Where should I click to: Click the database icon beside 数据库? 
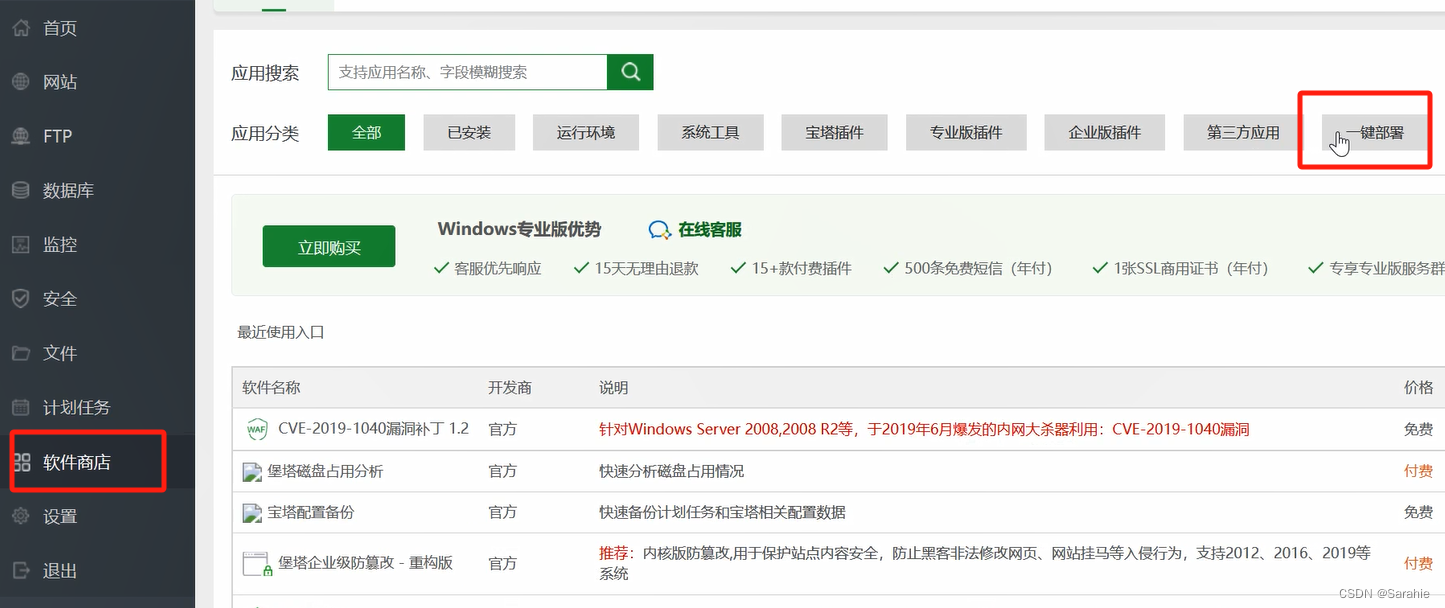[x=21, y=190]
